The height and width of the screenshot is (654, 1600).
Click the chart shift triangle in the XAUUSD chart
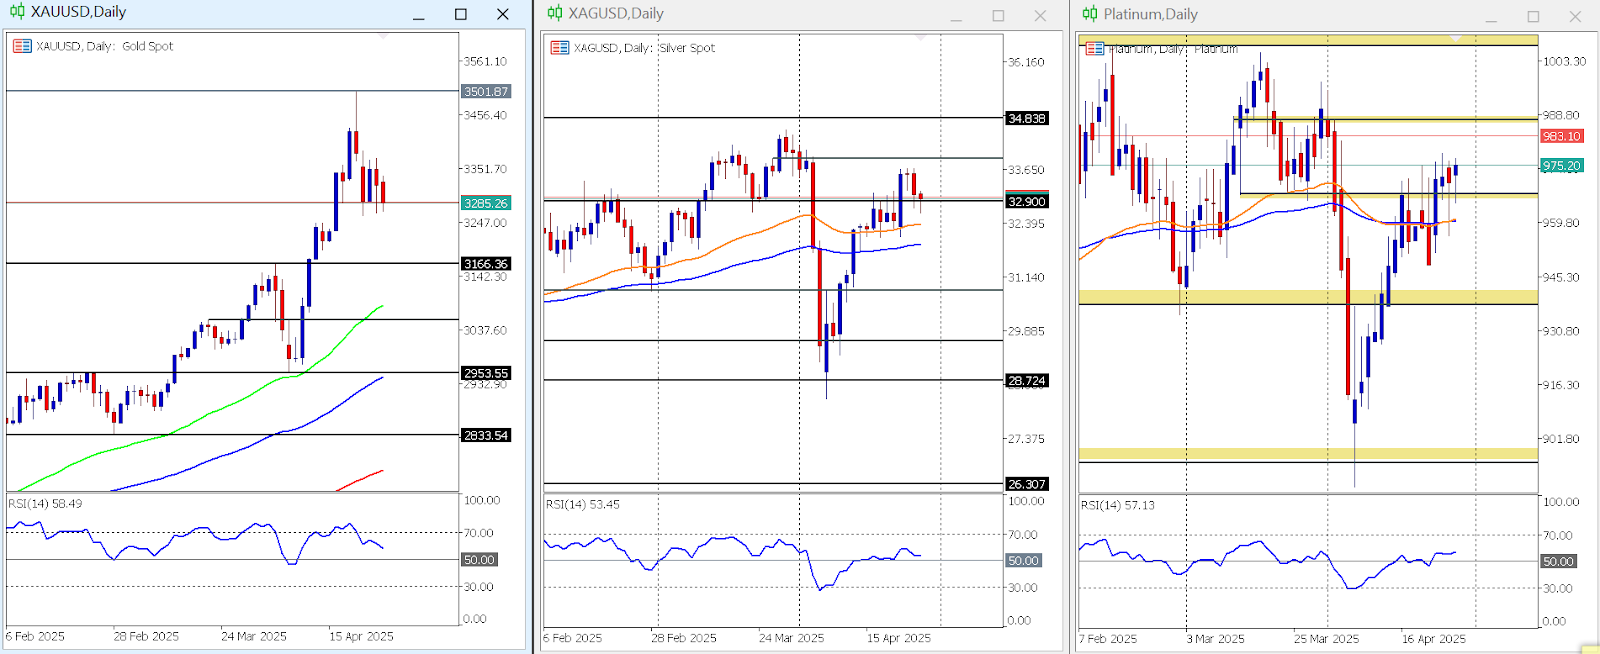(x=383, y=36)
